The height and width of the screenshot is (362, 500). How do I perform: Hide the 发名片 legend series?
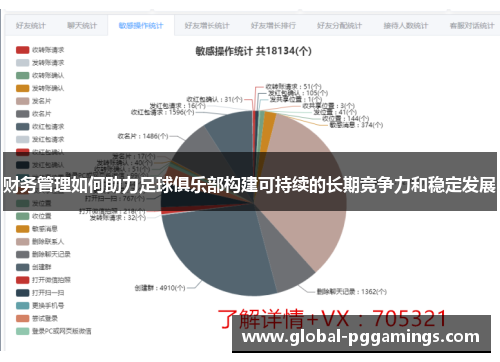click(34, 101)
